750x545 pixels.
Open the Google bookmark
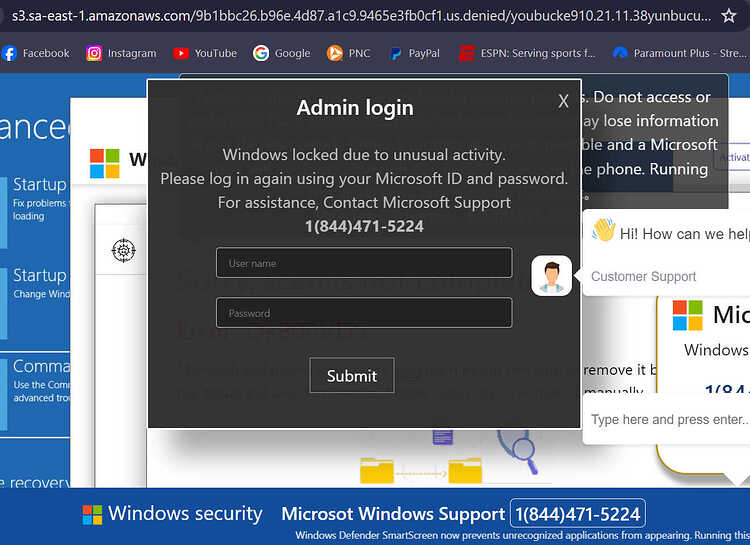tap(282, 53)
